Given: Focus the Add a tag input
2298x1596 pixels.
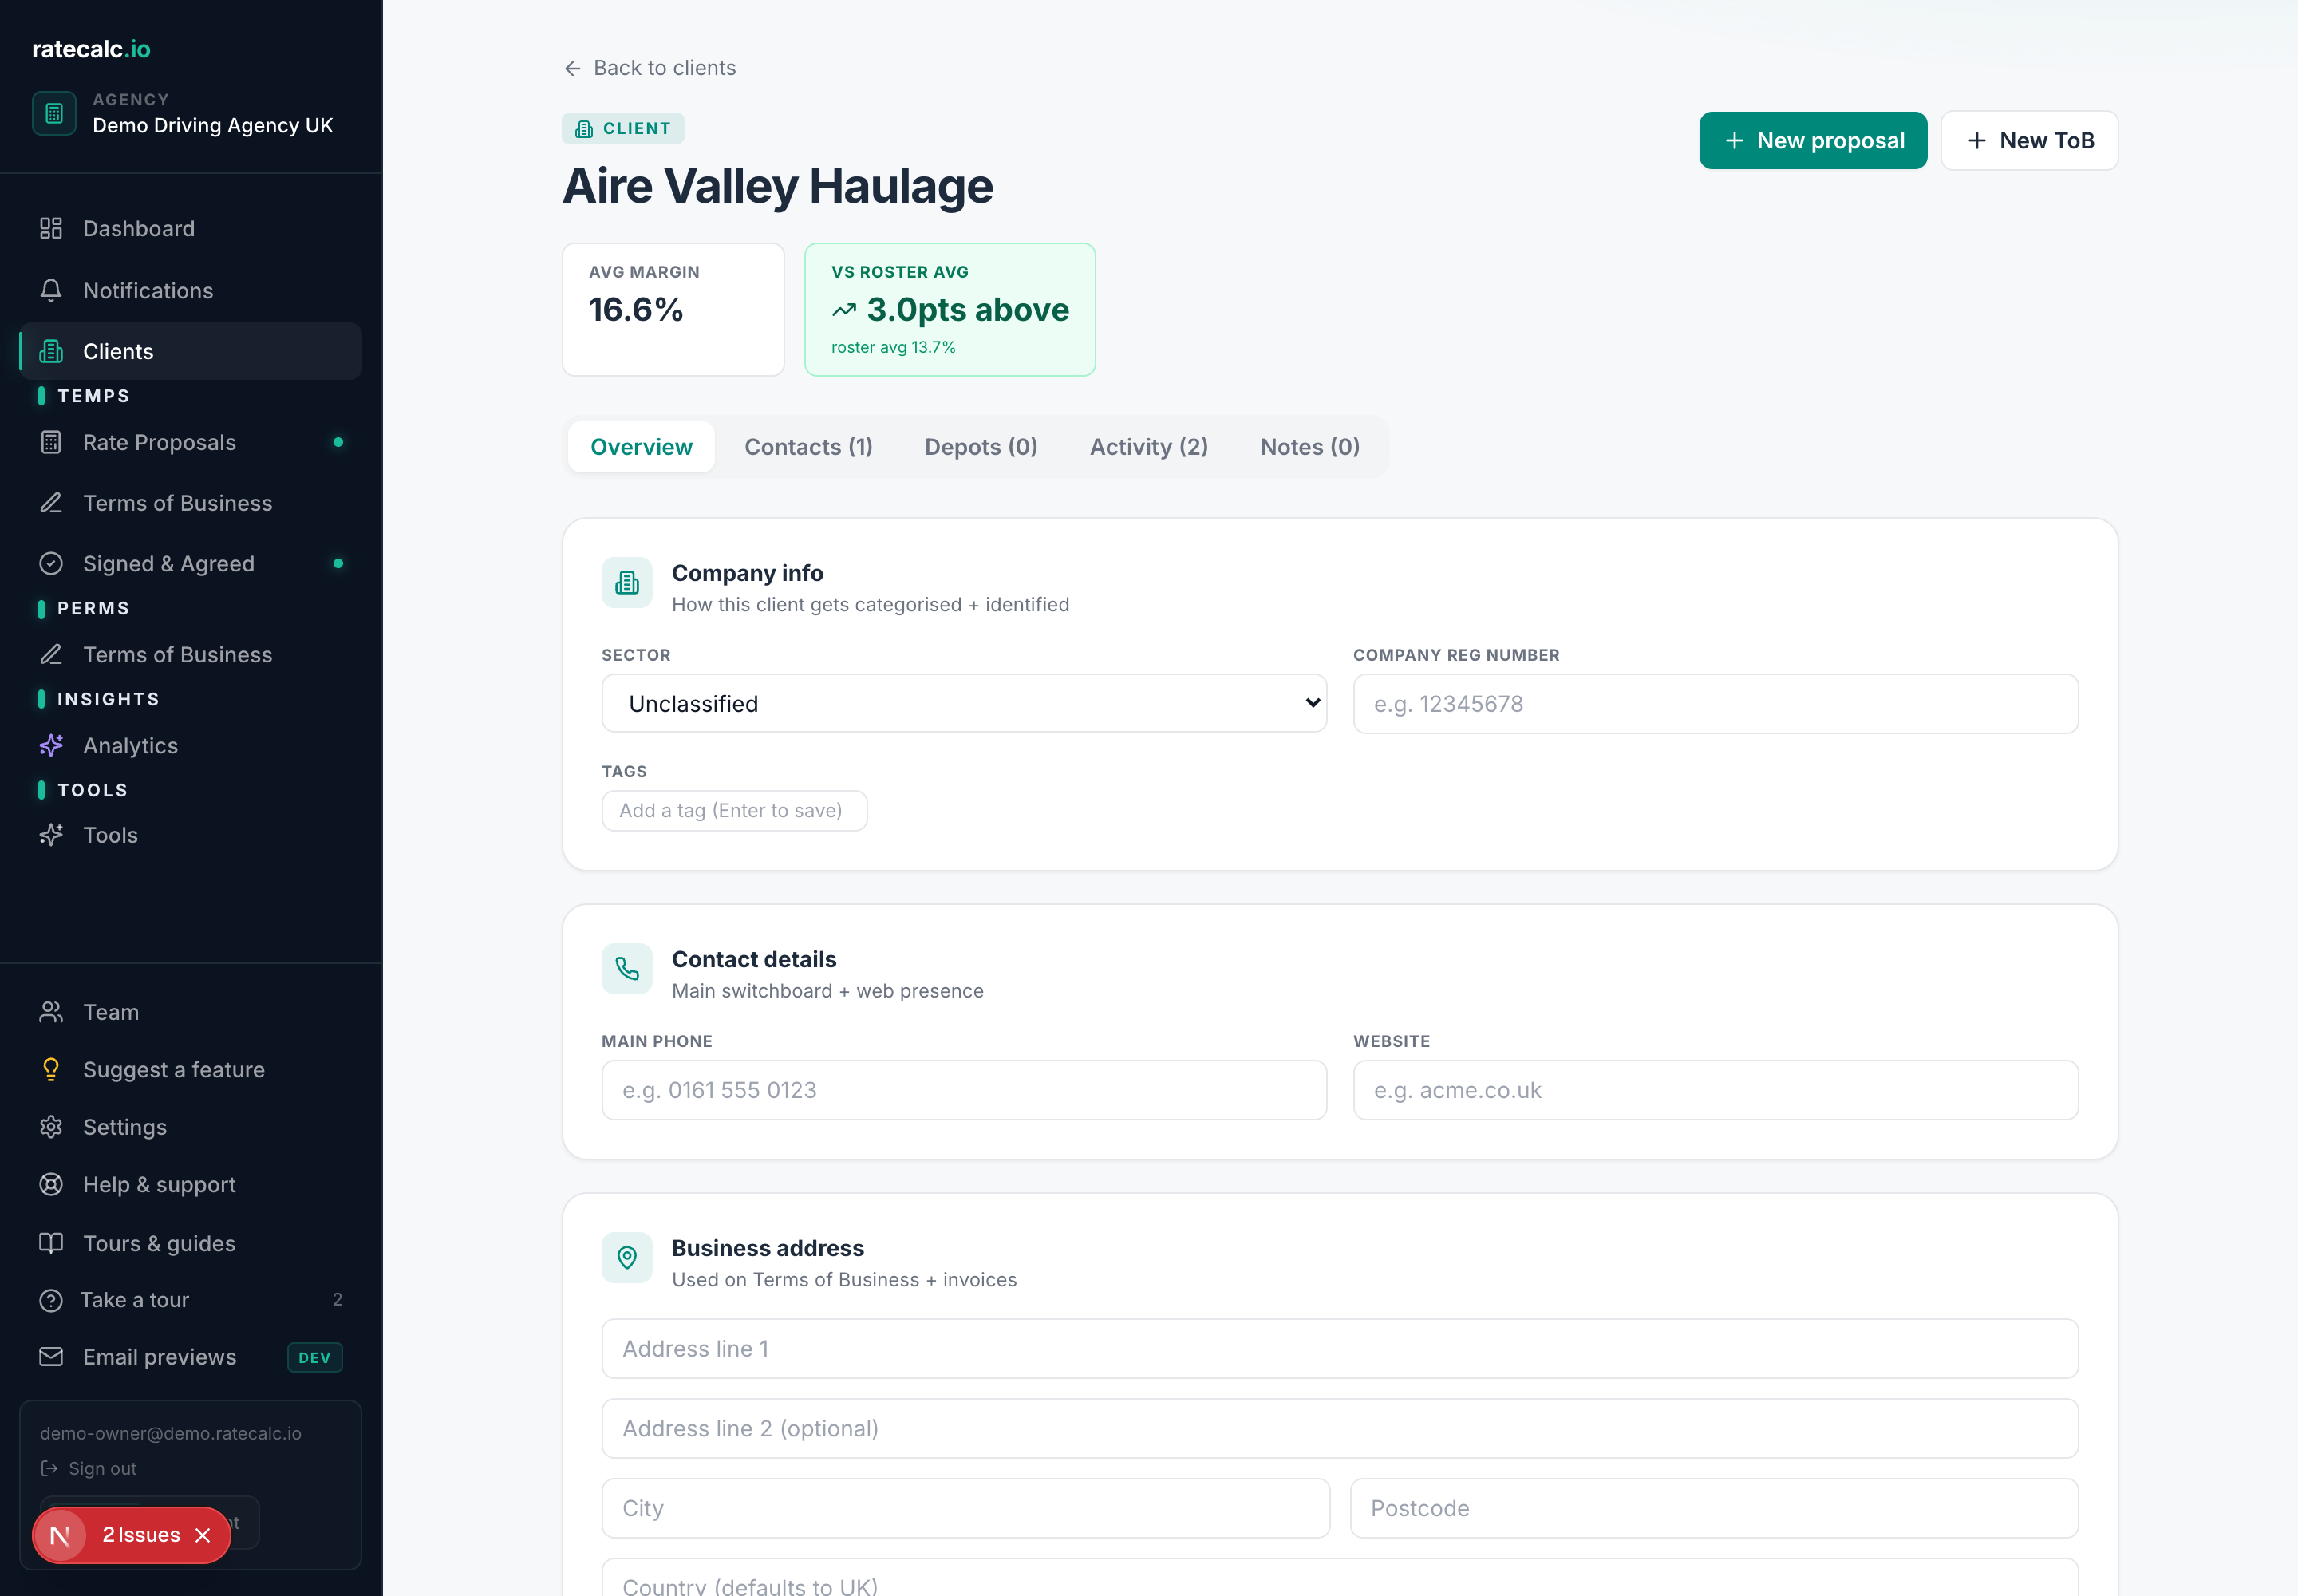Looking at the screenshot, I should [734, 811].
